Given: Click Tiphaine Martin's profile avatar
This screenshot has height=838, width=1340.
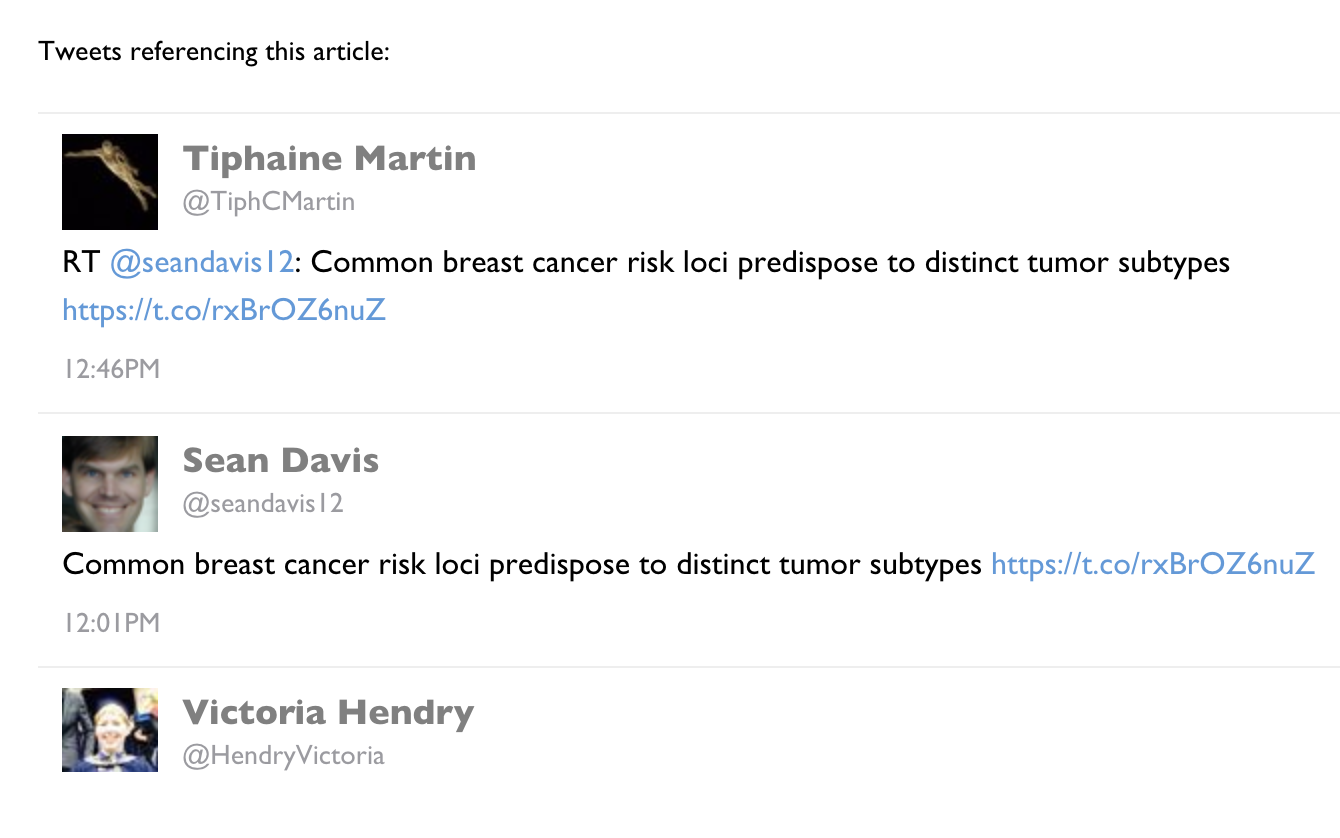Looking at the screenshot, I should pyautogui.click(x=110, y=182).
